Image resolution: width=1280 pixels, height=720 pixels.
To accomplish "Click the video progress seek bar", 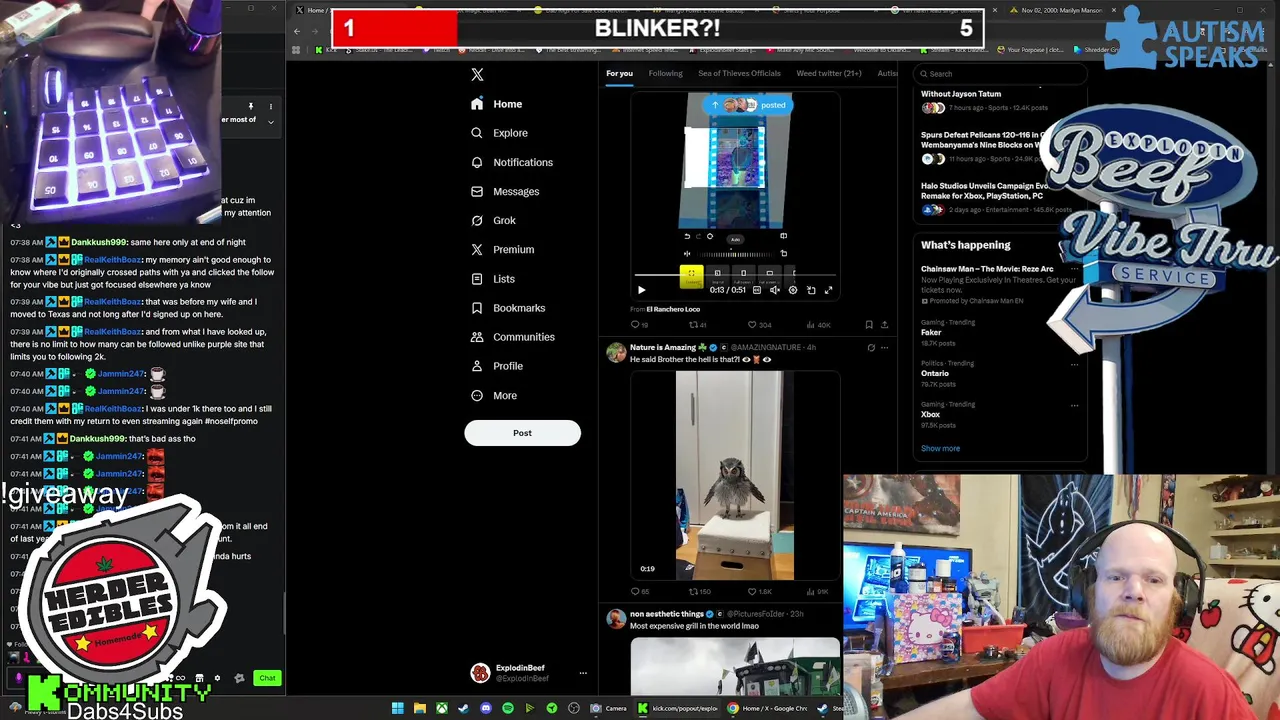I will click(x=735, y=275).
